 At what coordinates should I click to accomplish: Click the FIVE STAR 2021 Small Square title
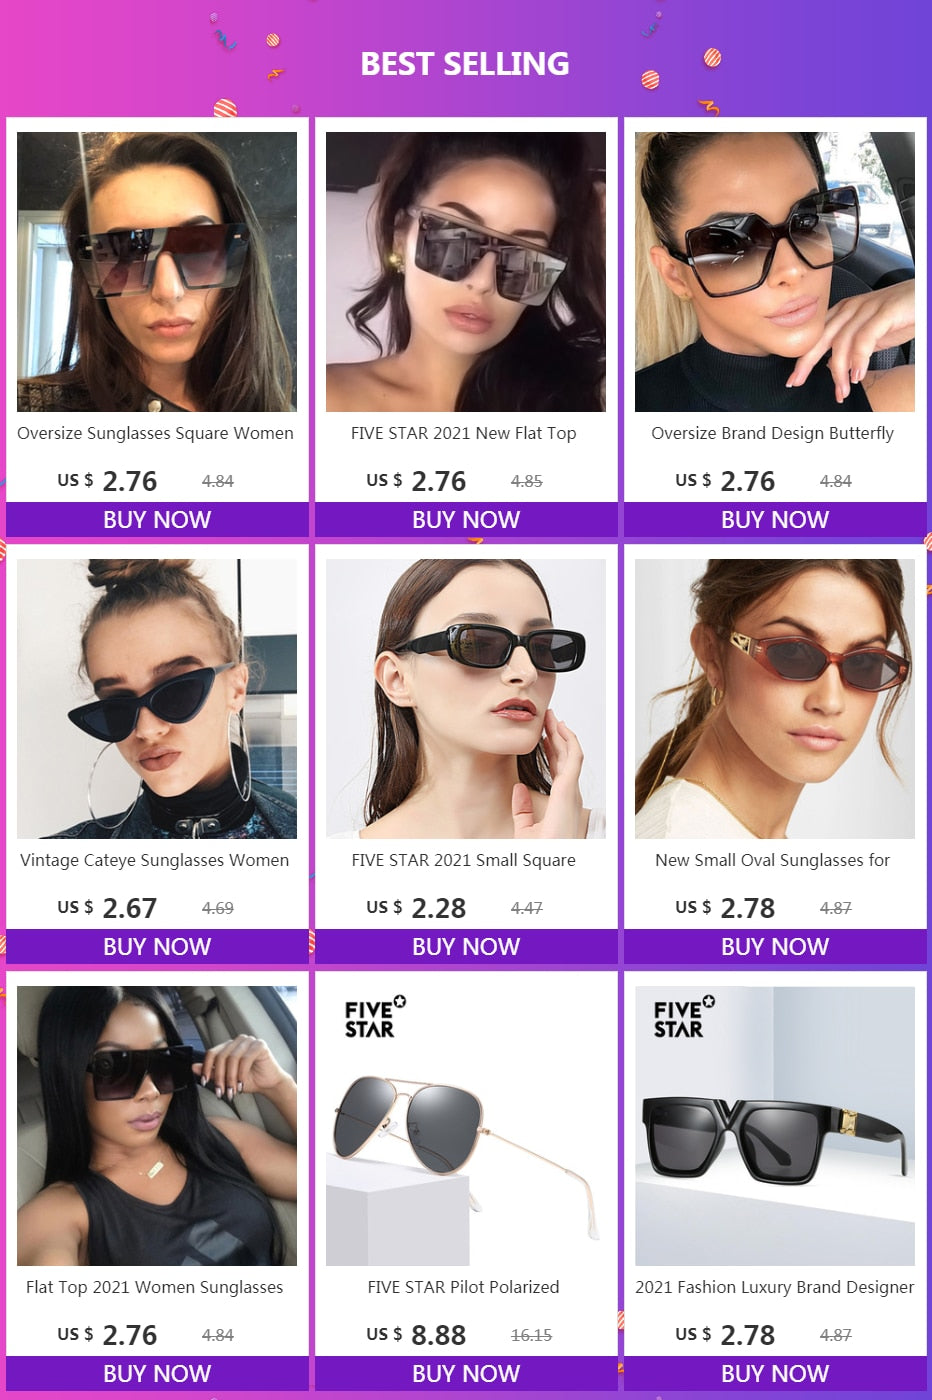tap(464, 860)
